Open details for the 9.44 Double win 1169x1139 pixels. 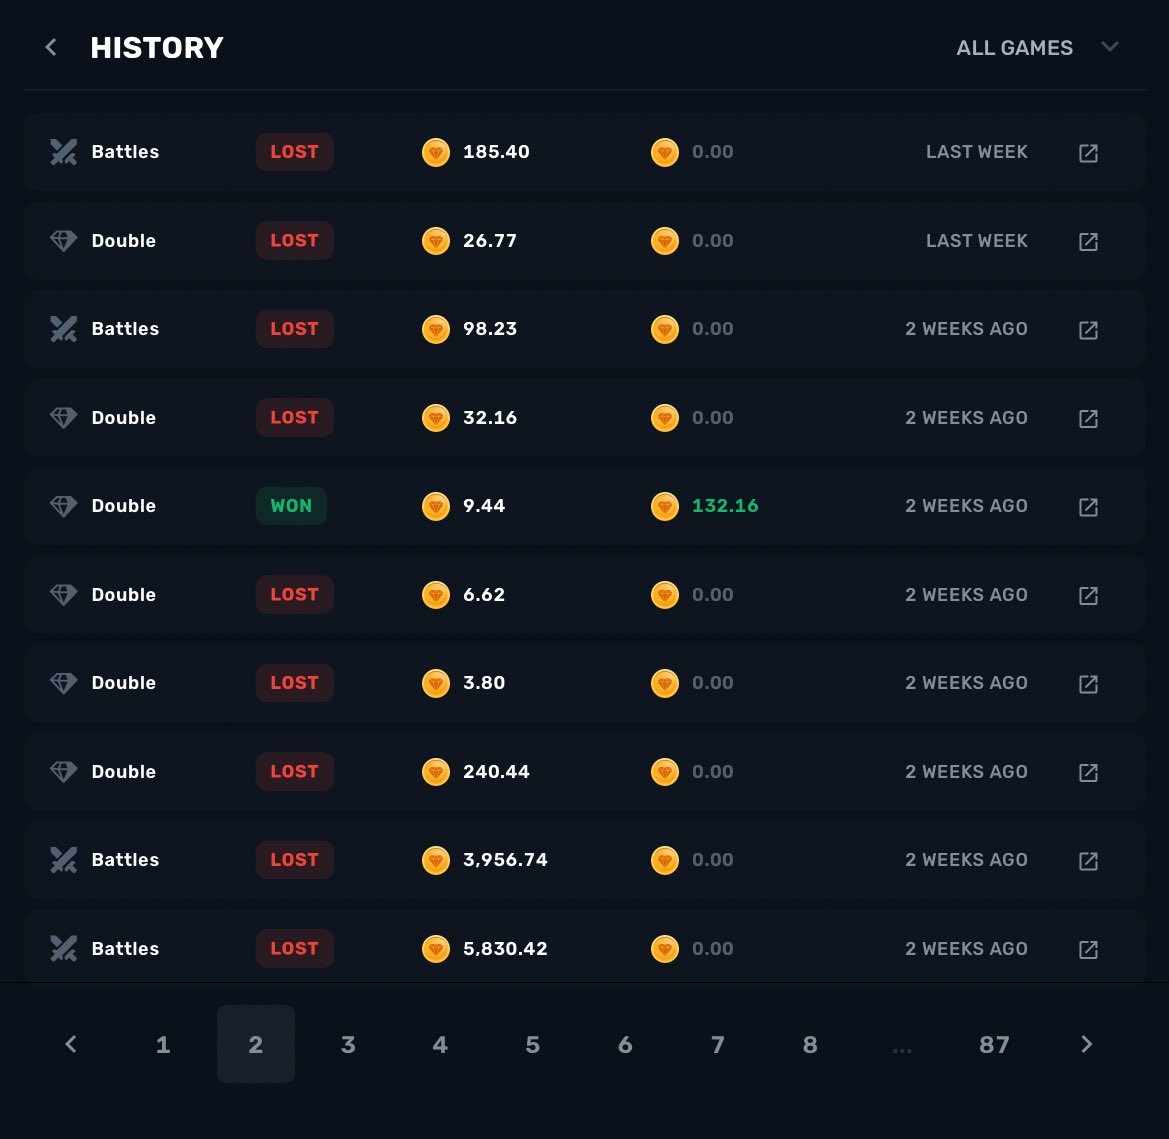(x=1088, y=507)
